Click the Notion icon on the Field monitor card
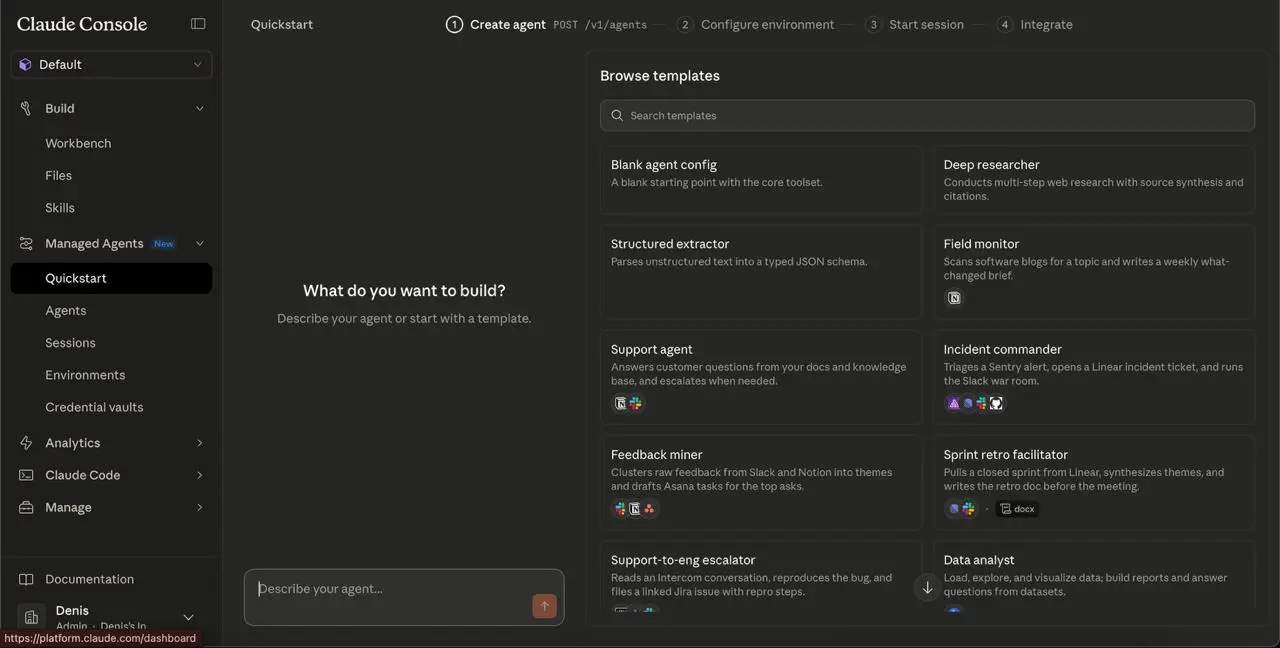 click(954, 298)
